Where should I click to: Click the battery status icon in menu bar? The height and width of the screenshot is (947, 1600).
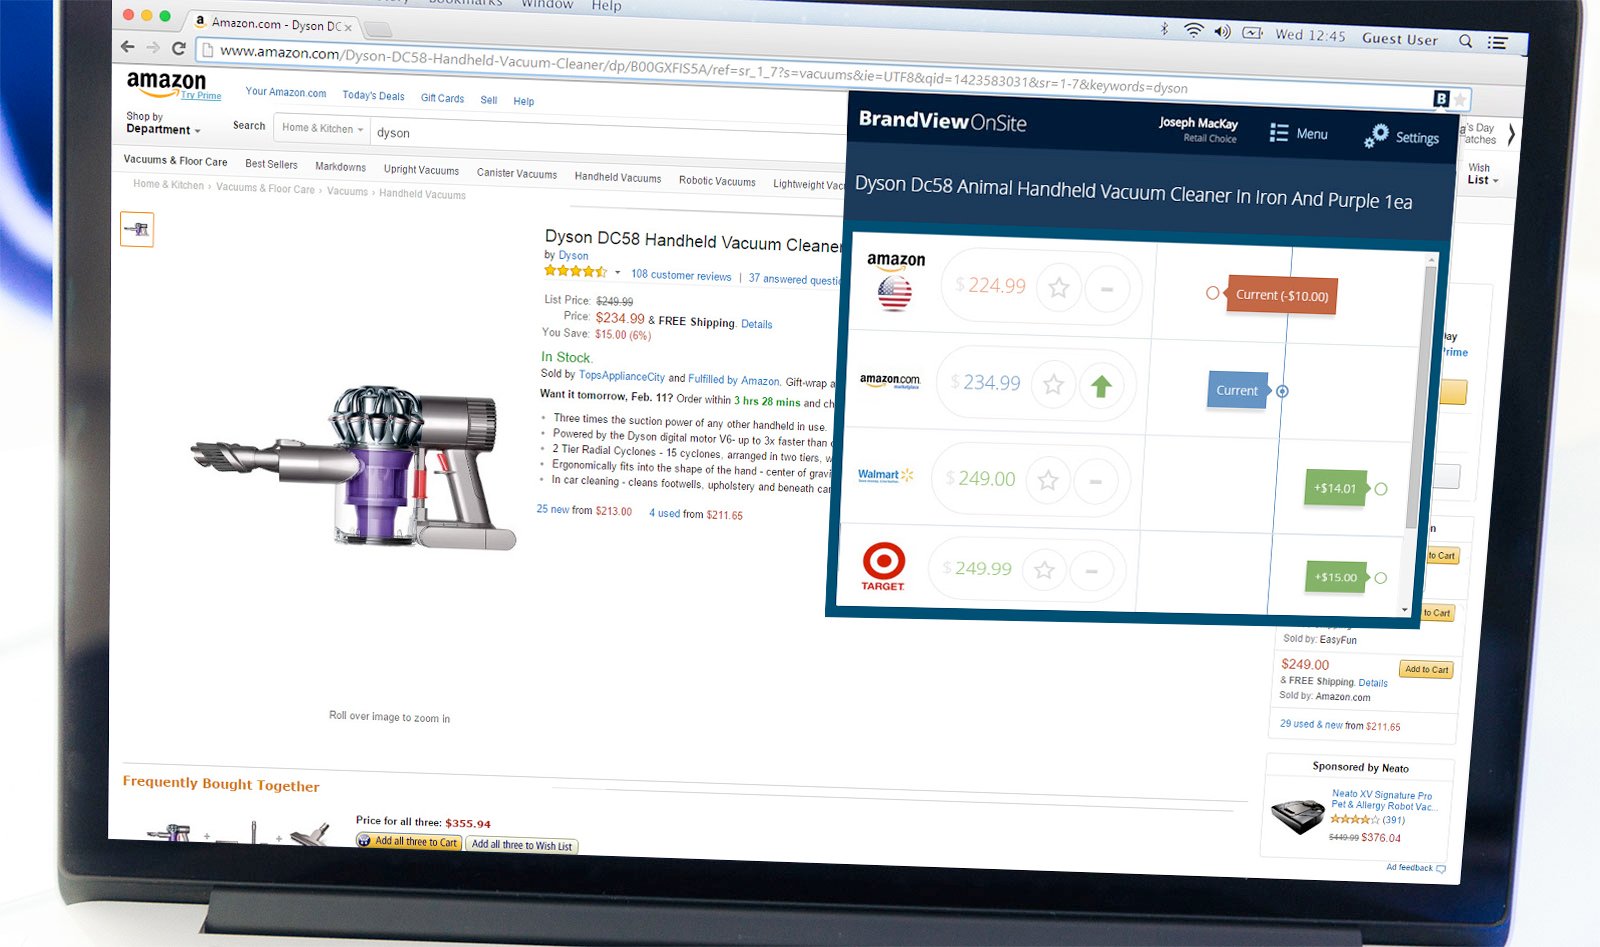coord(1252,33)
